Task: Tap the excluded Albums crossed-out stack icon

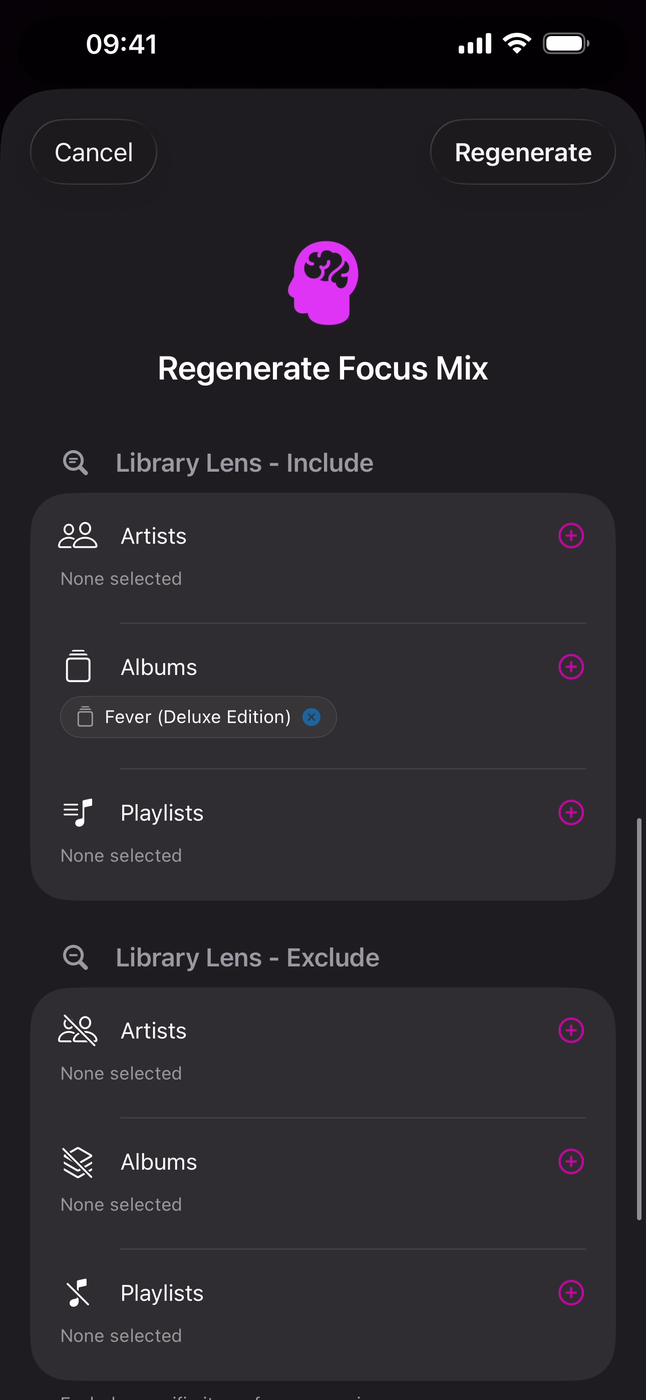Action: tap(78, 1162)
